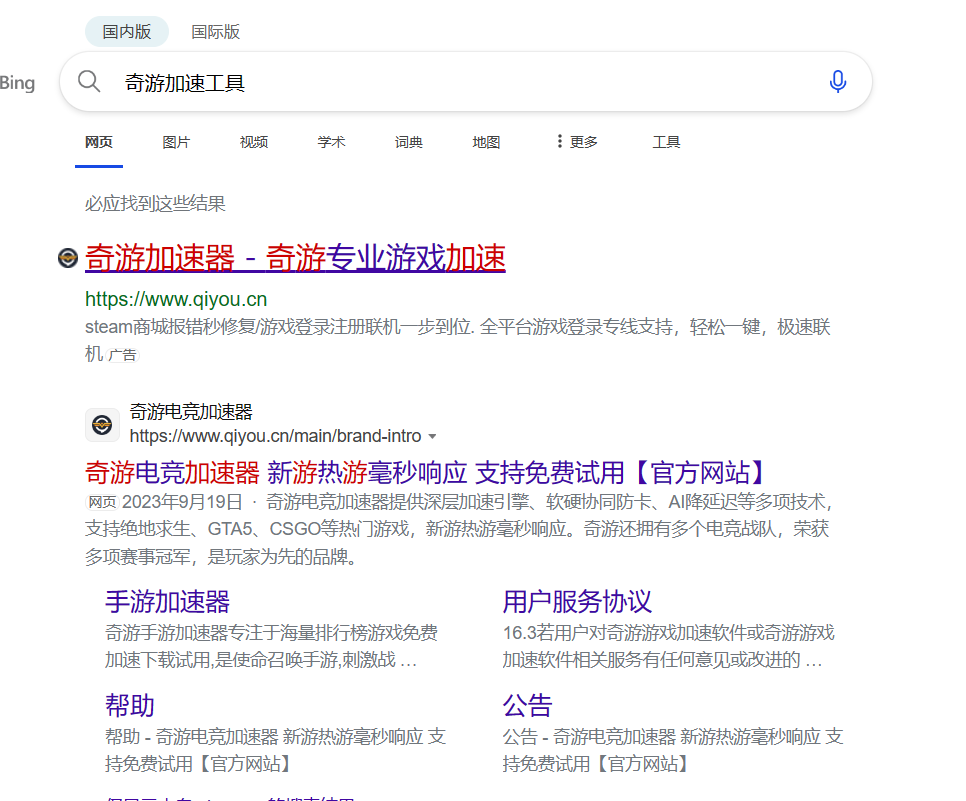Click the description under the 帮助 sitelink
The height and width of the screenshot is (801, 966).
pyautogui.click(x=275, y=750)
